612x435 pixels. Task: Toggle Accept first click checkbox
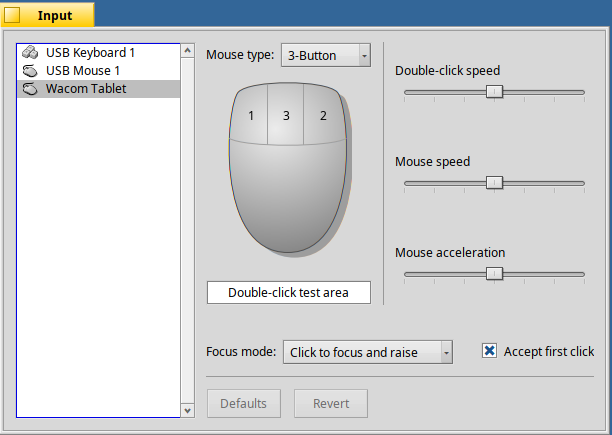(x=489, y=351)
